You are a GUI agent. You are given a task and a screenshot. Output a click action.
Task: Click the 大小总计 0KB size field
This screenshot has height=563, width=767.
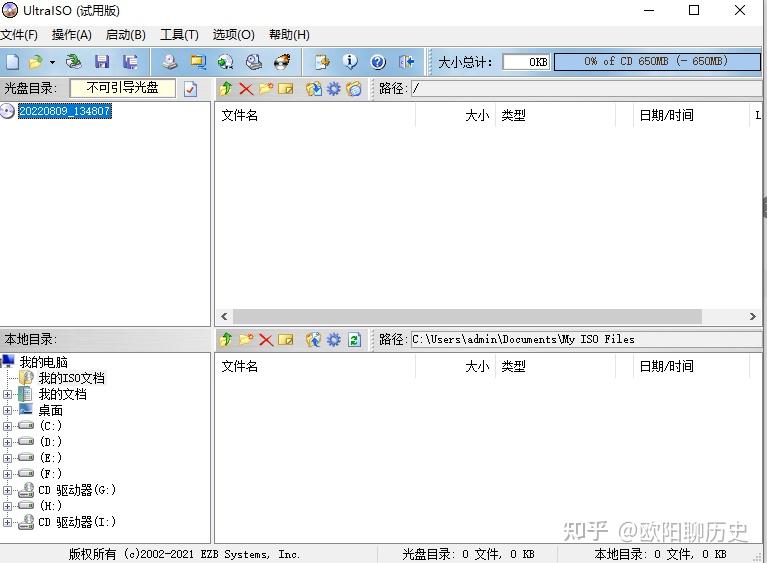[x=526, y=62]
